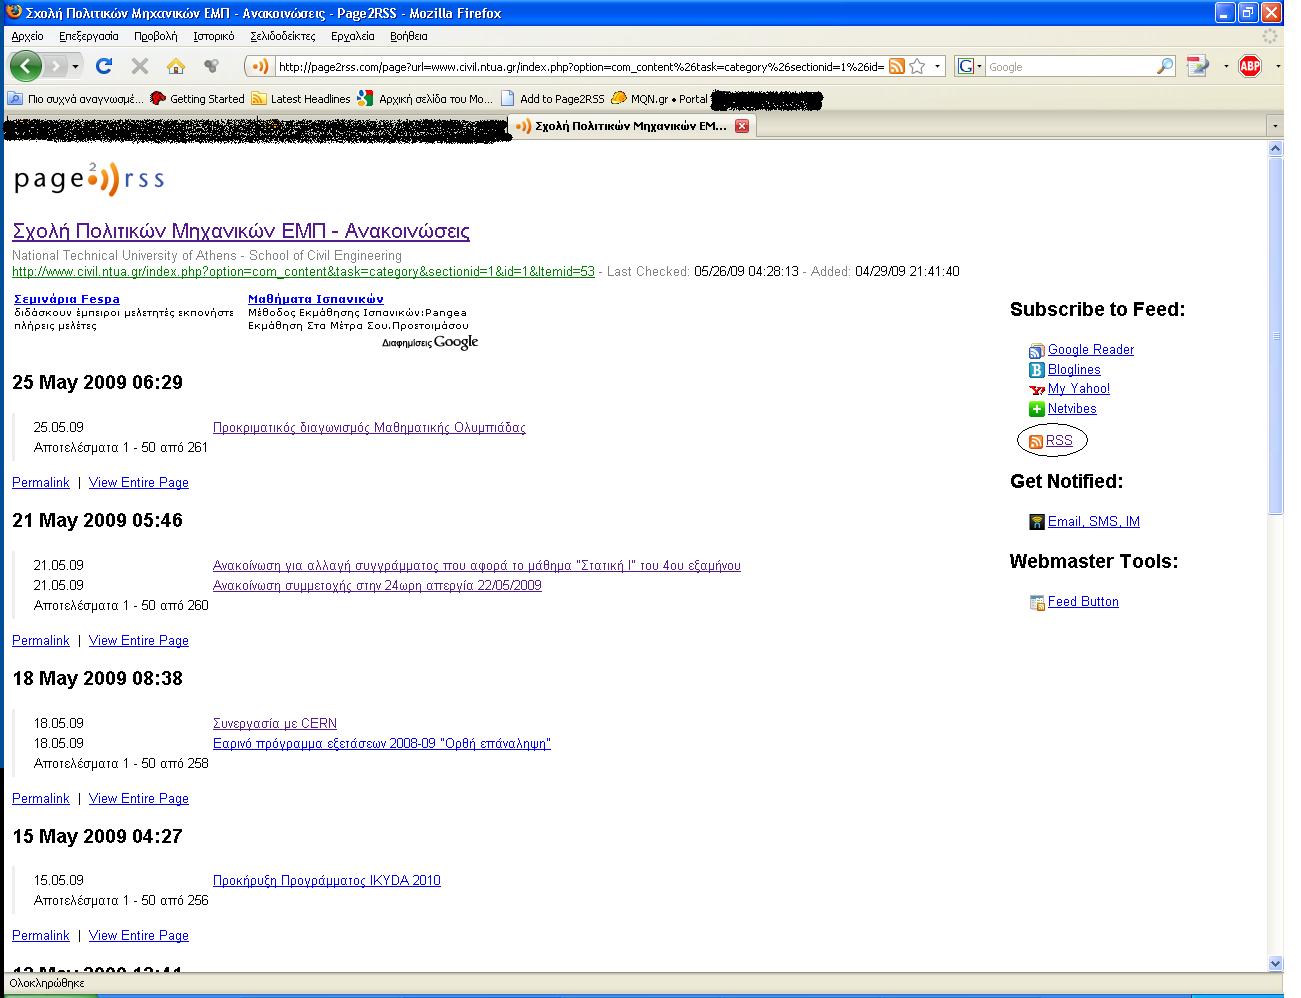The image size is (1301, 998).
Task: Click the Adblock Plus ABP icon
Action: pos(1249,66)
